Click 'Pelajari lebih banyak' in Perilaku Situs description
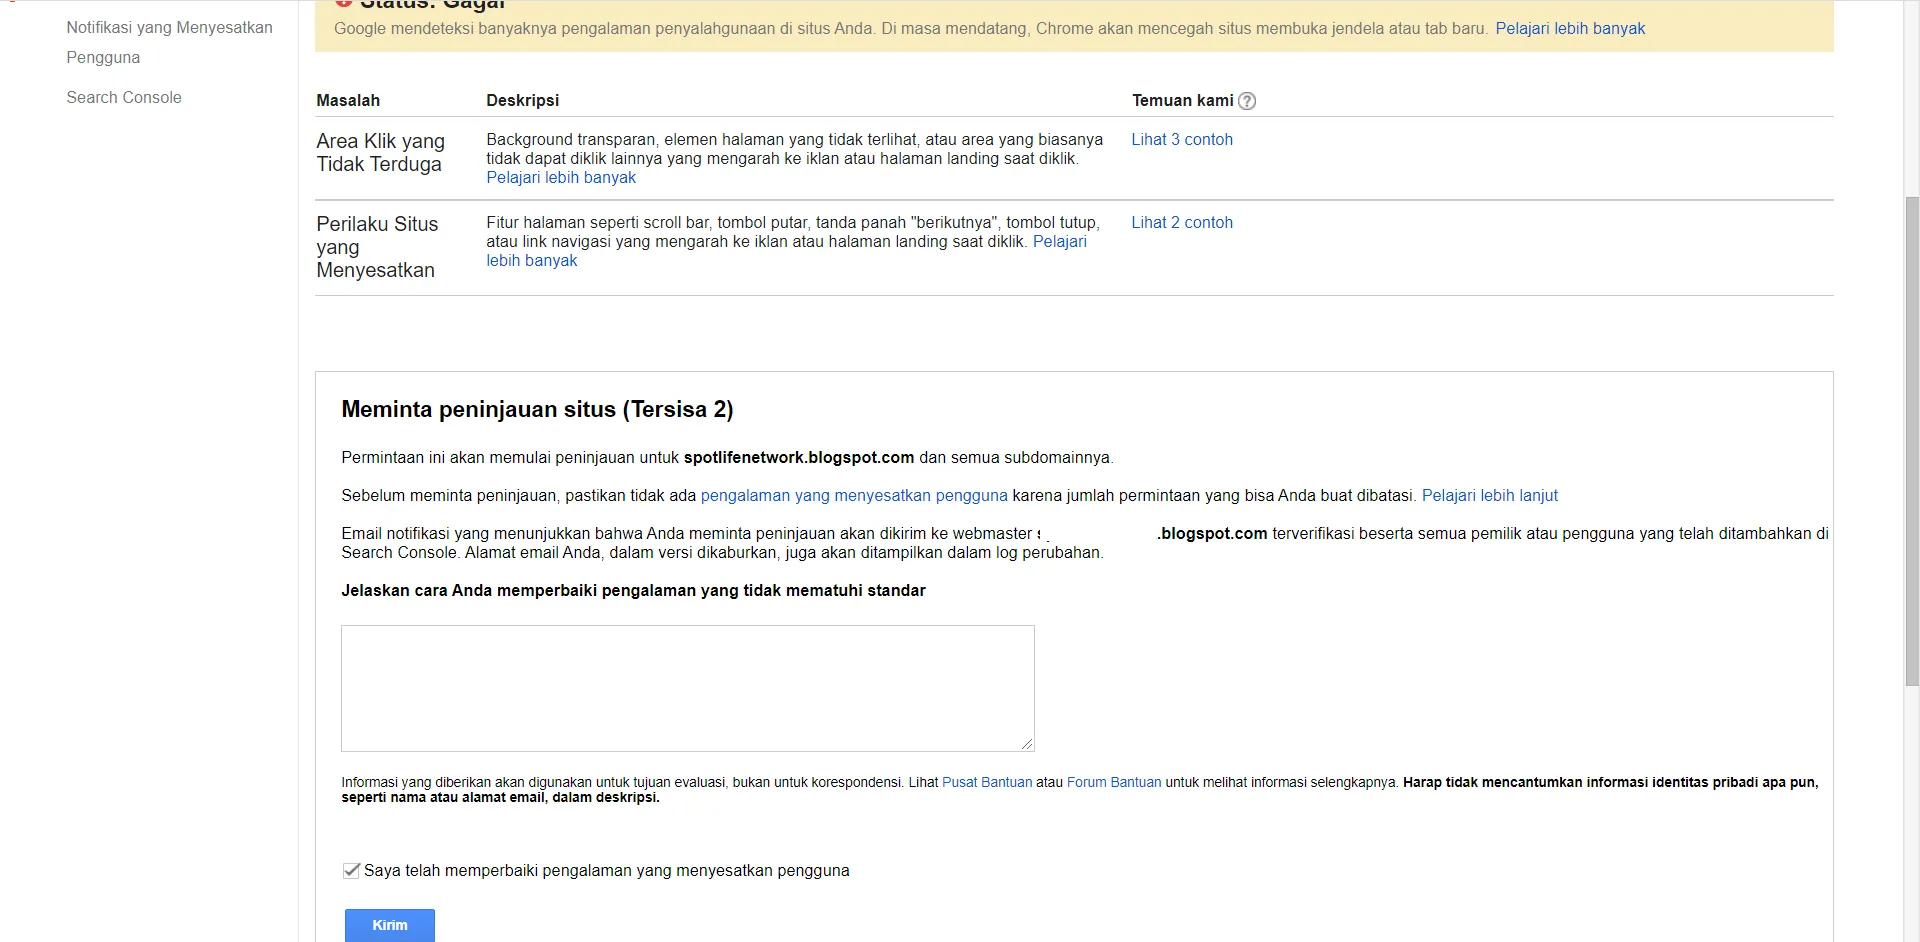1920x942 pixels. point(1059,242)
